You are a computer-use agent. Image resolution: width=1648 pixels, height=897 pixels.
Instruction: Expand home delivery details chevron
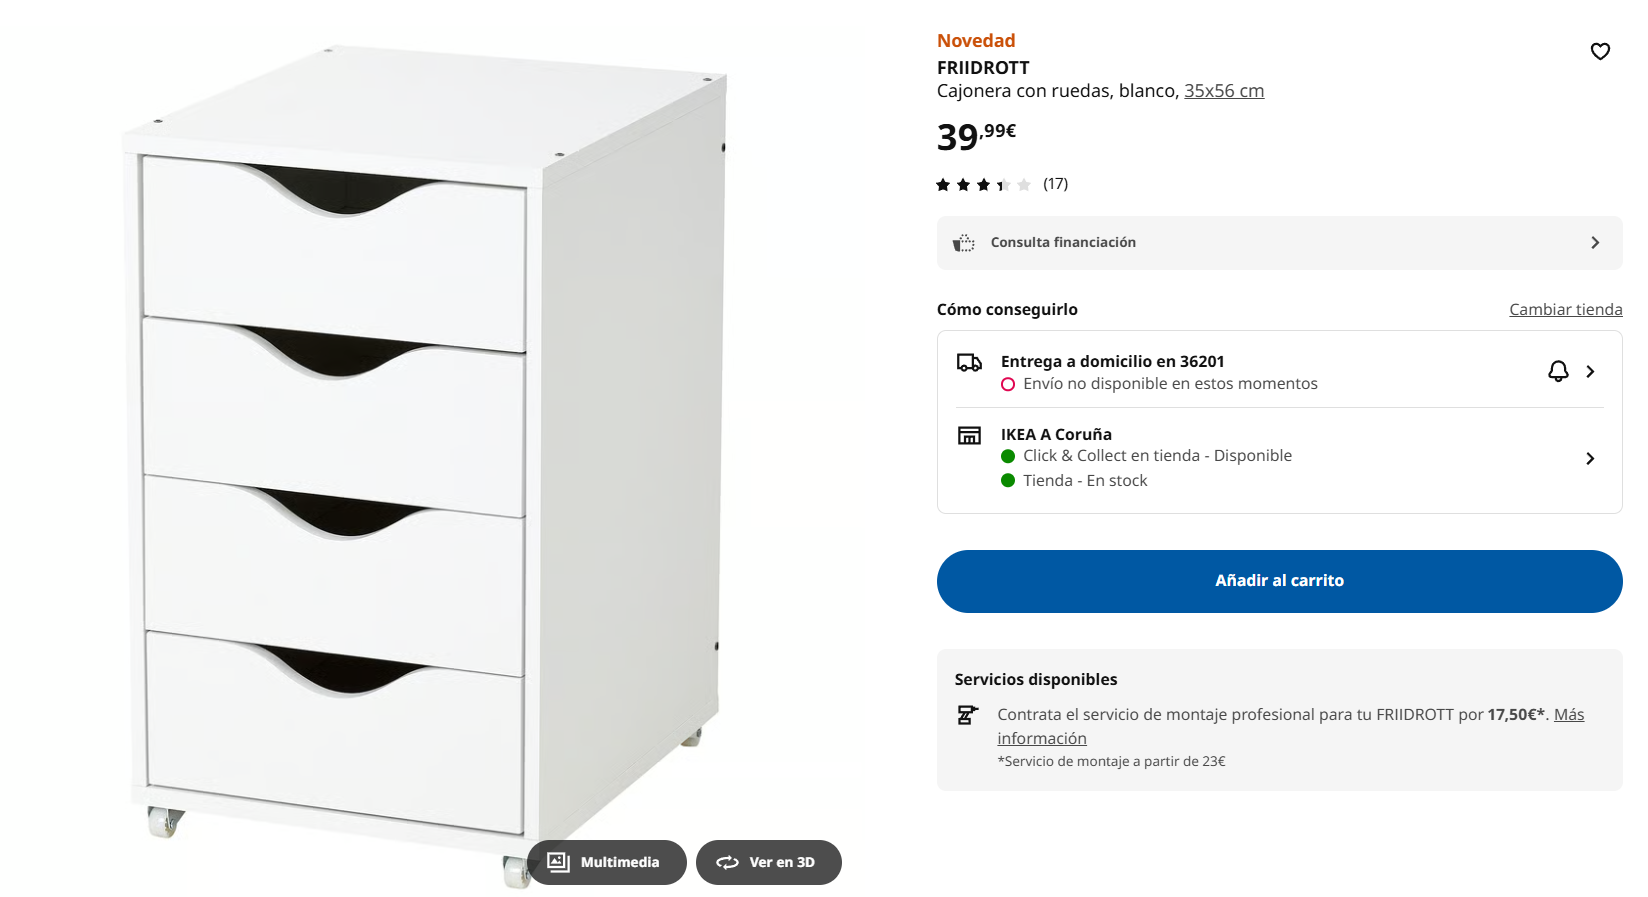click(x=1590, y=372)
